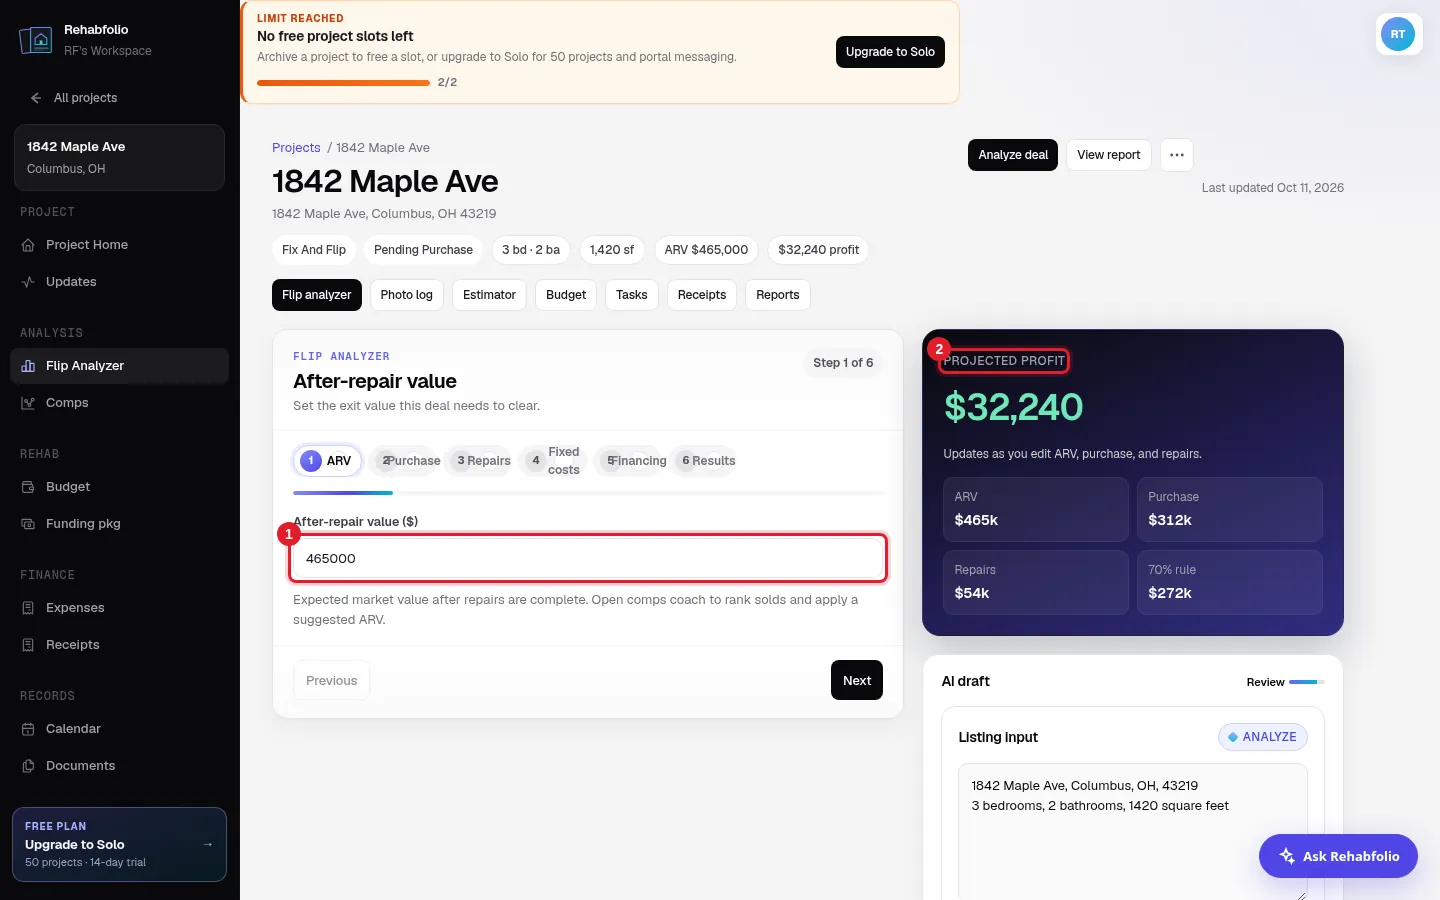Jump to wizard step 6 Results
The image size is (1440, 900).
pyautogui.click(x=707, y=461)
